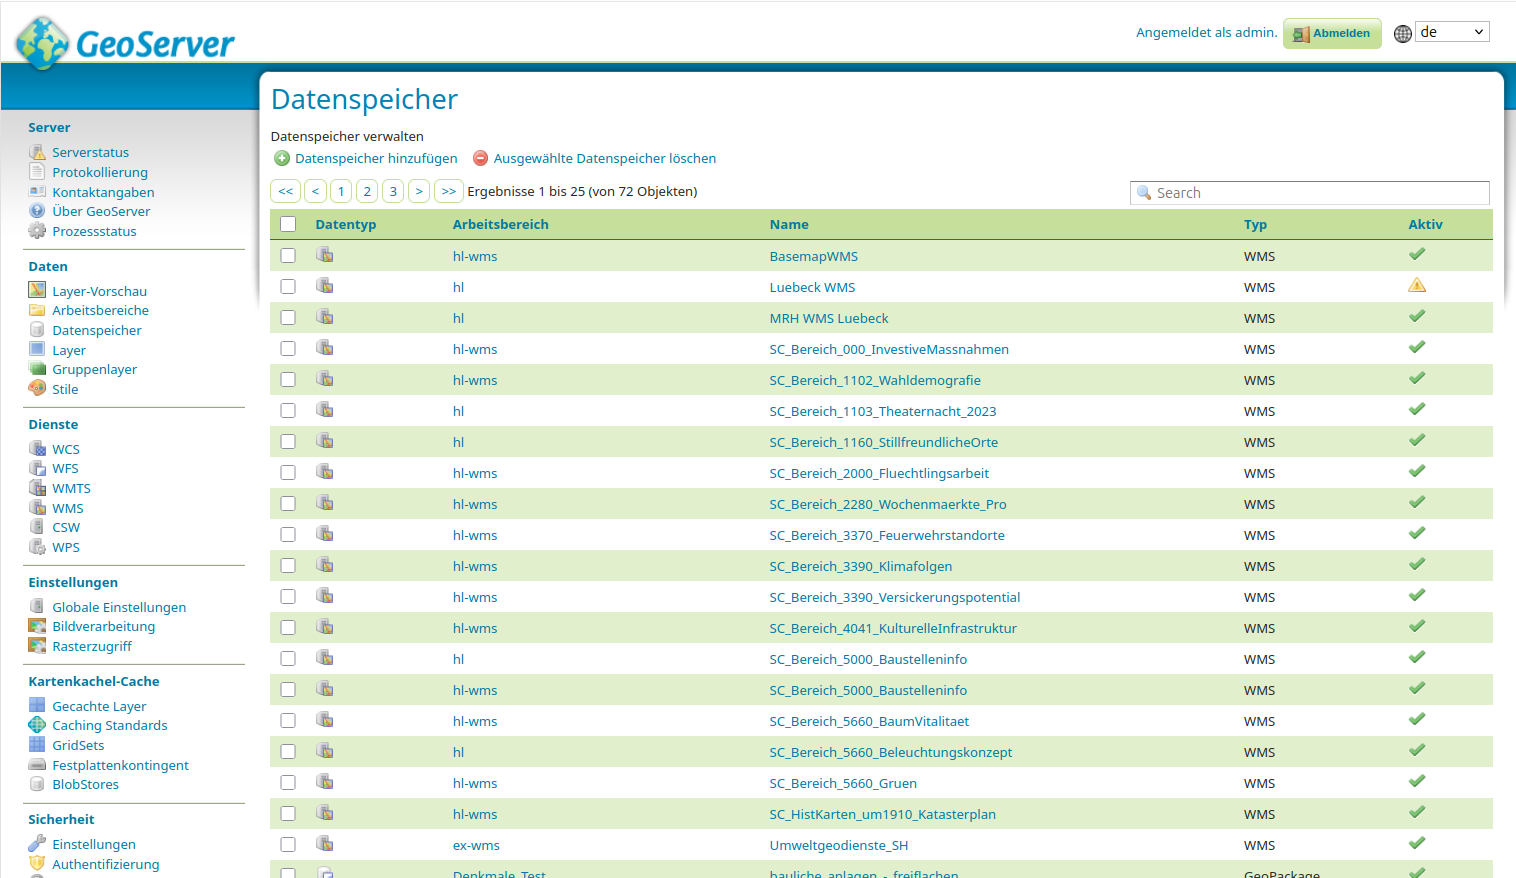The width and height of the screenshot is (1516, 878).
Task: Click the warning icon next to Luebeck WMS
Action: [1417, 285]
